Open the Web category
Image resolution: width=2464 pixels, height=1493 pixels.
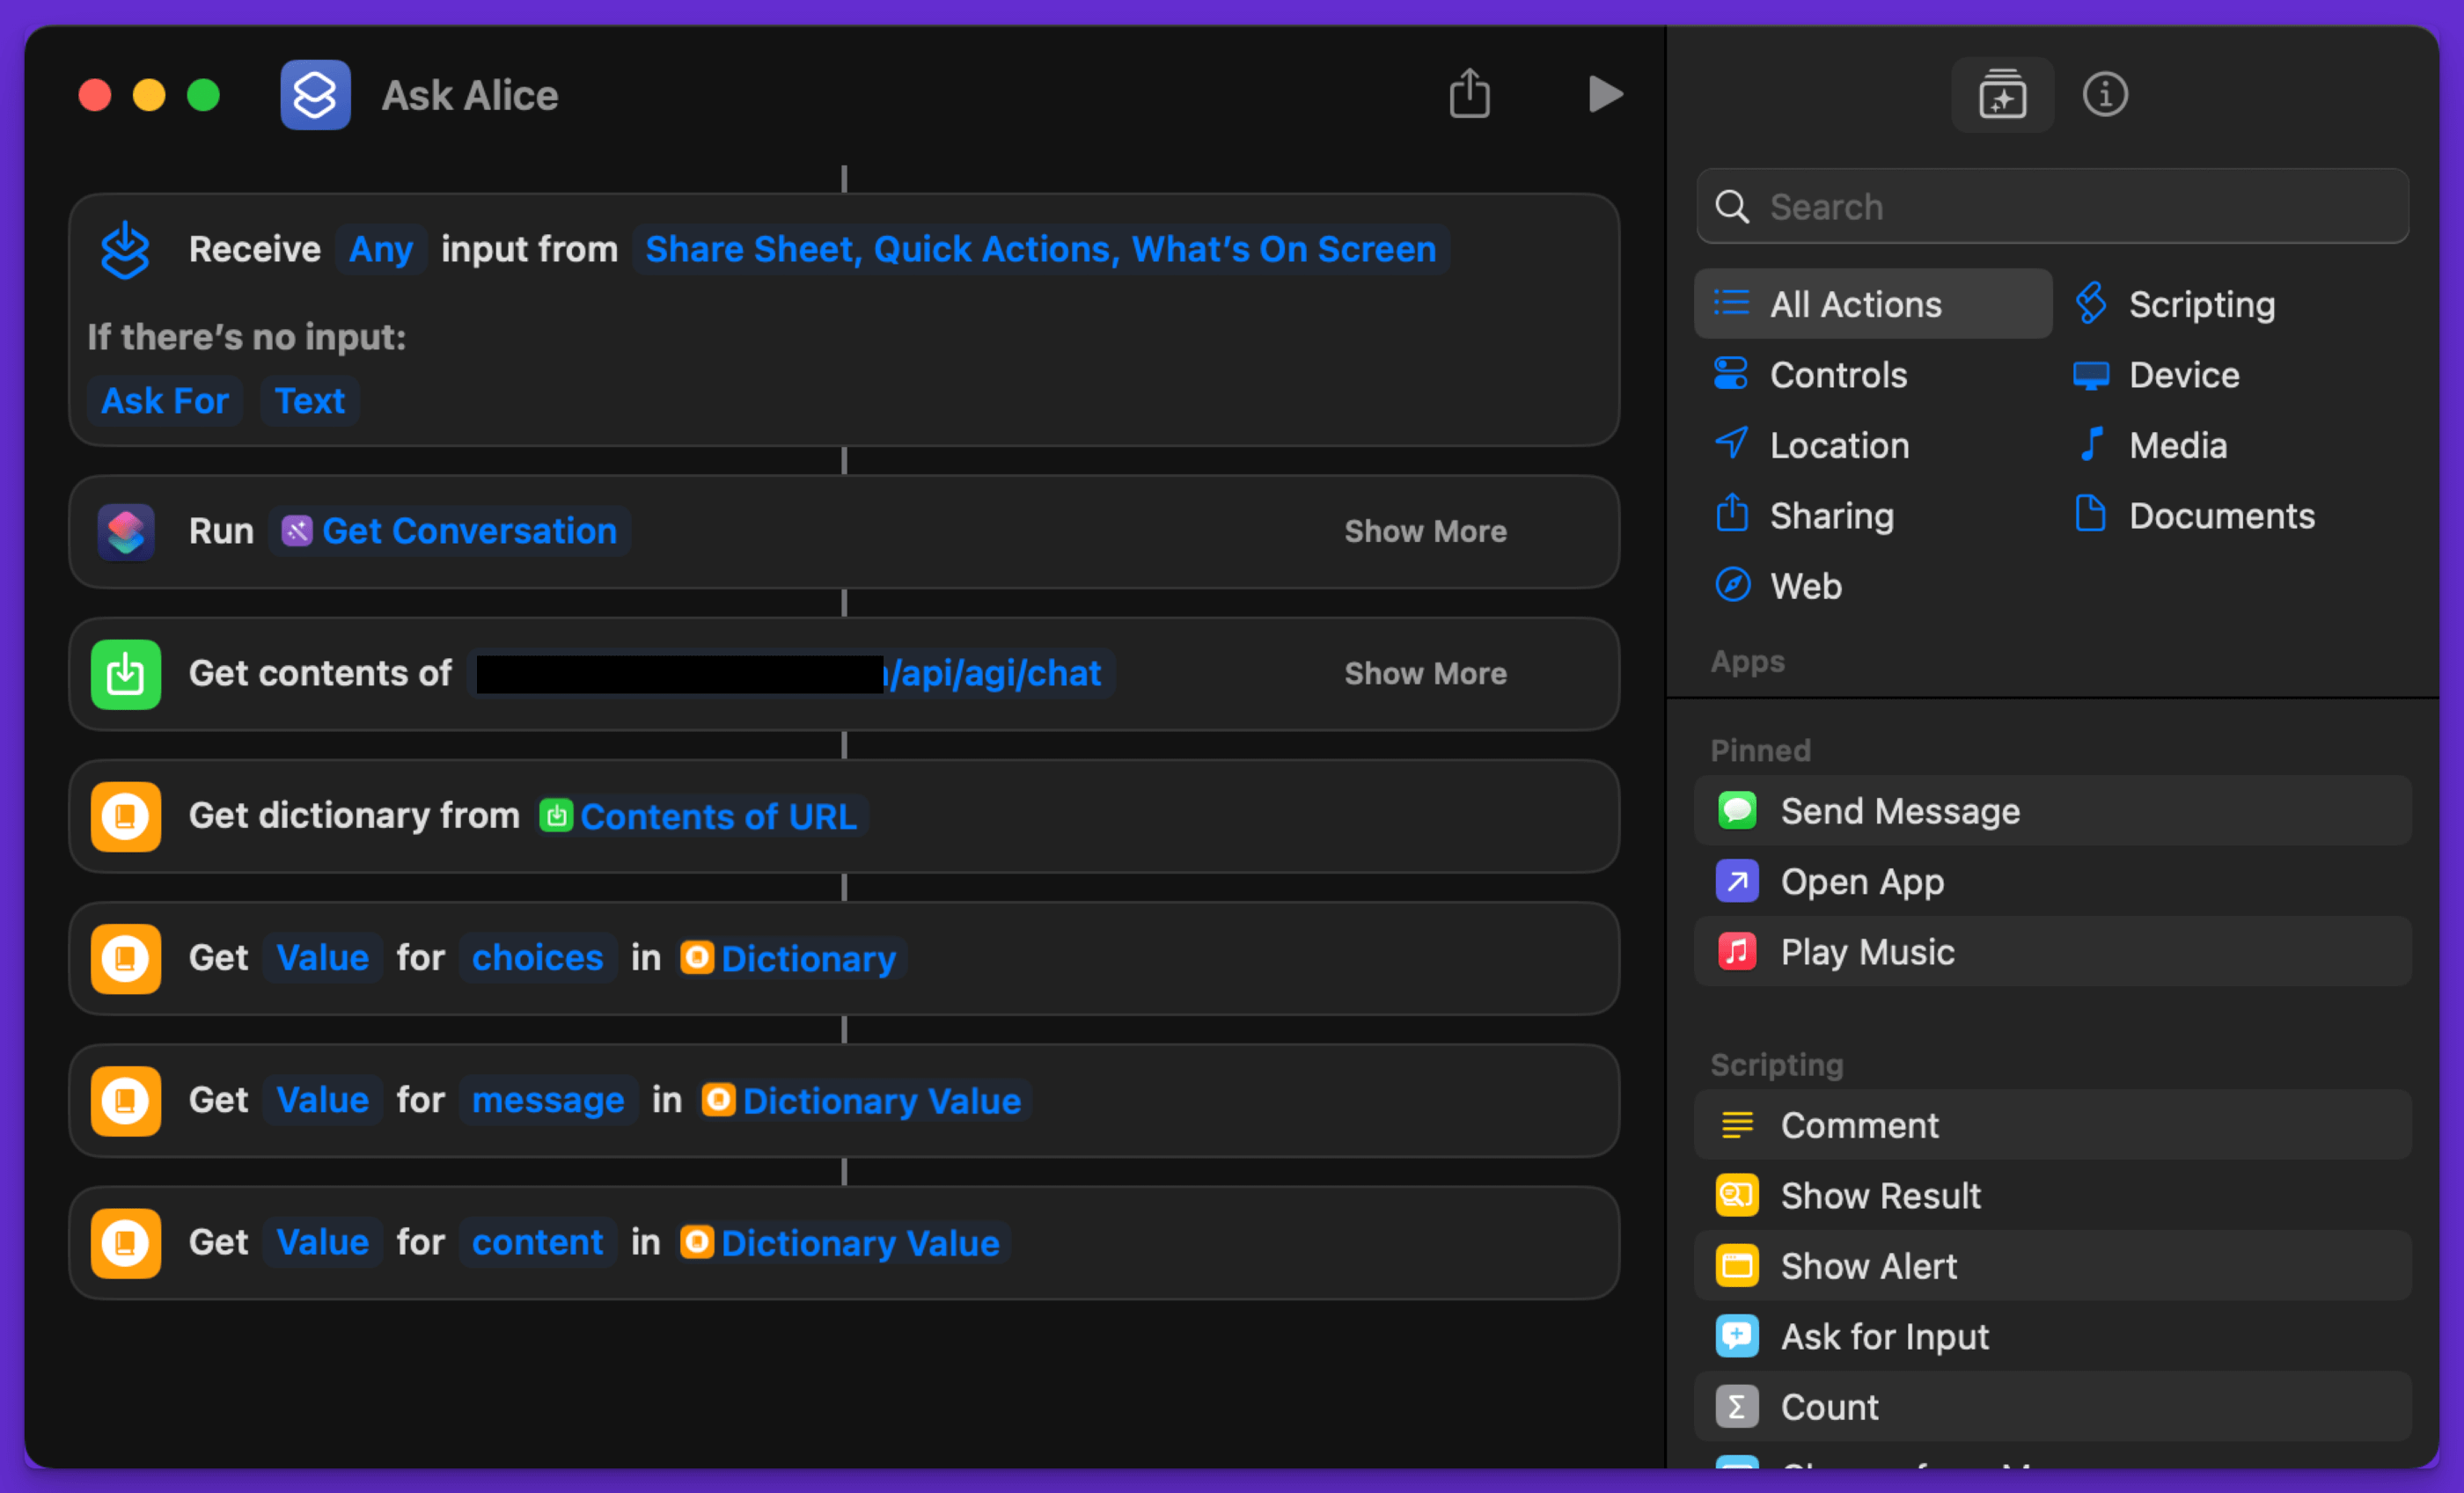coord(1805,586)
